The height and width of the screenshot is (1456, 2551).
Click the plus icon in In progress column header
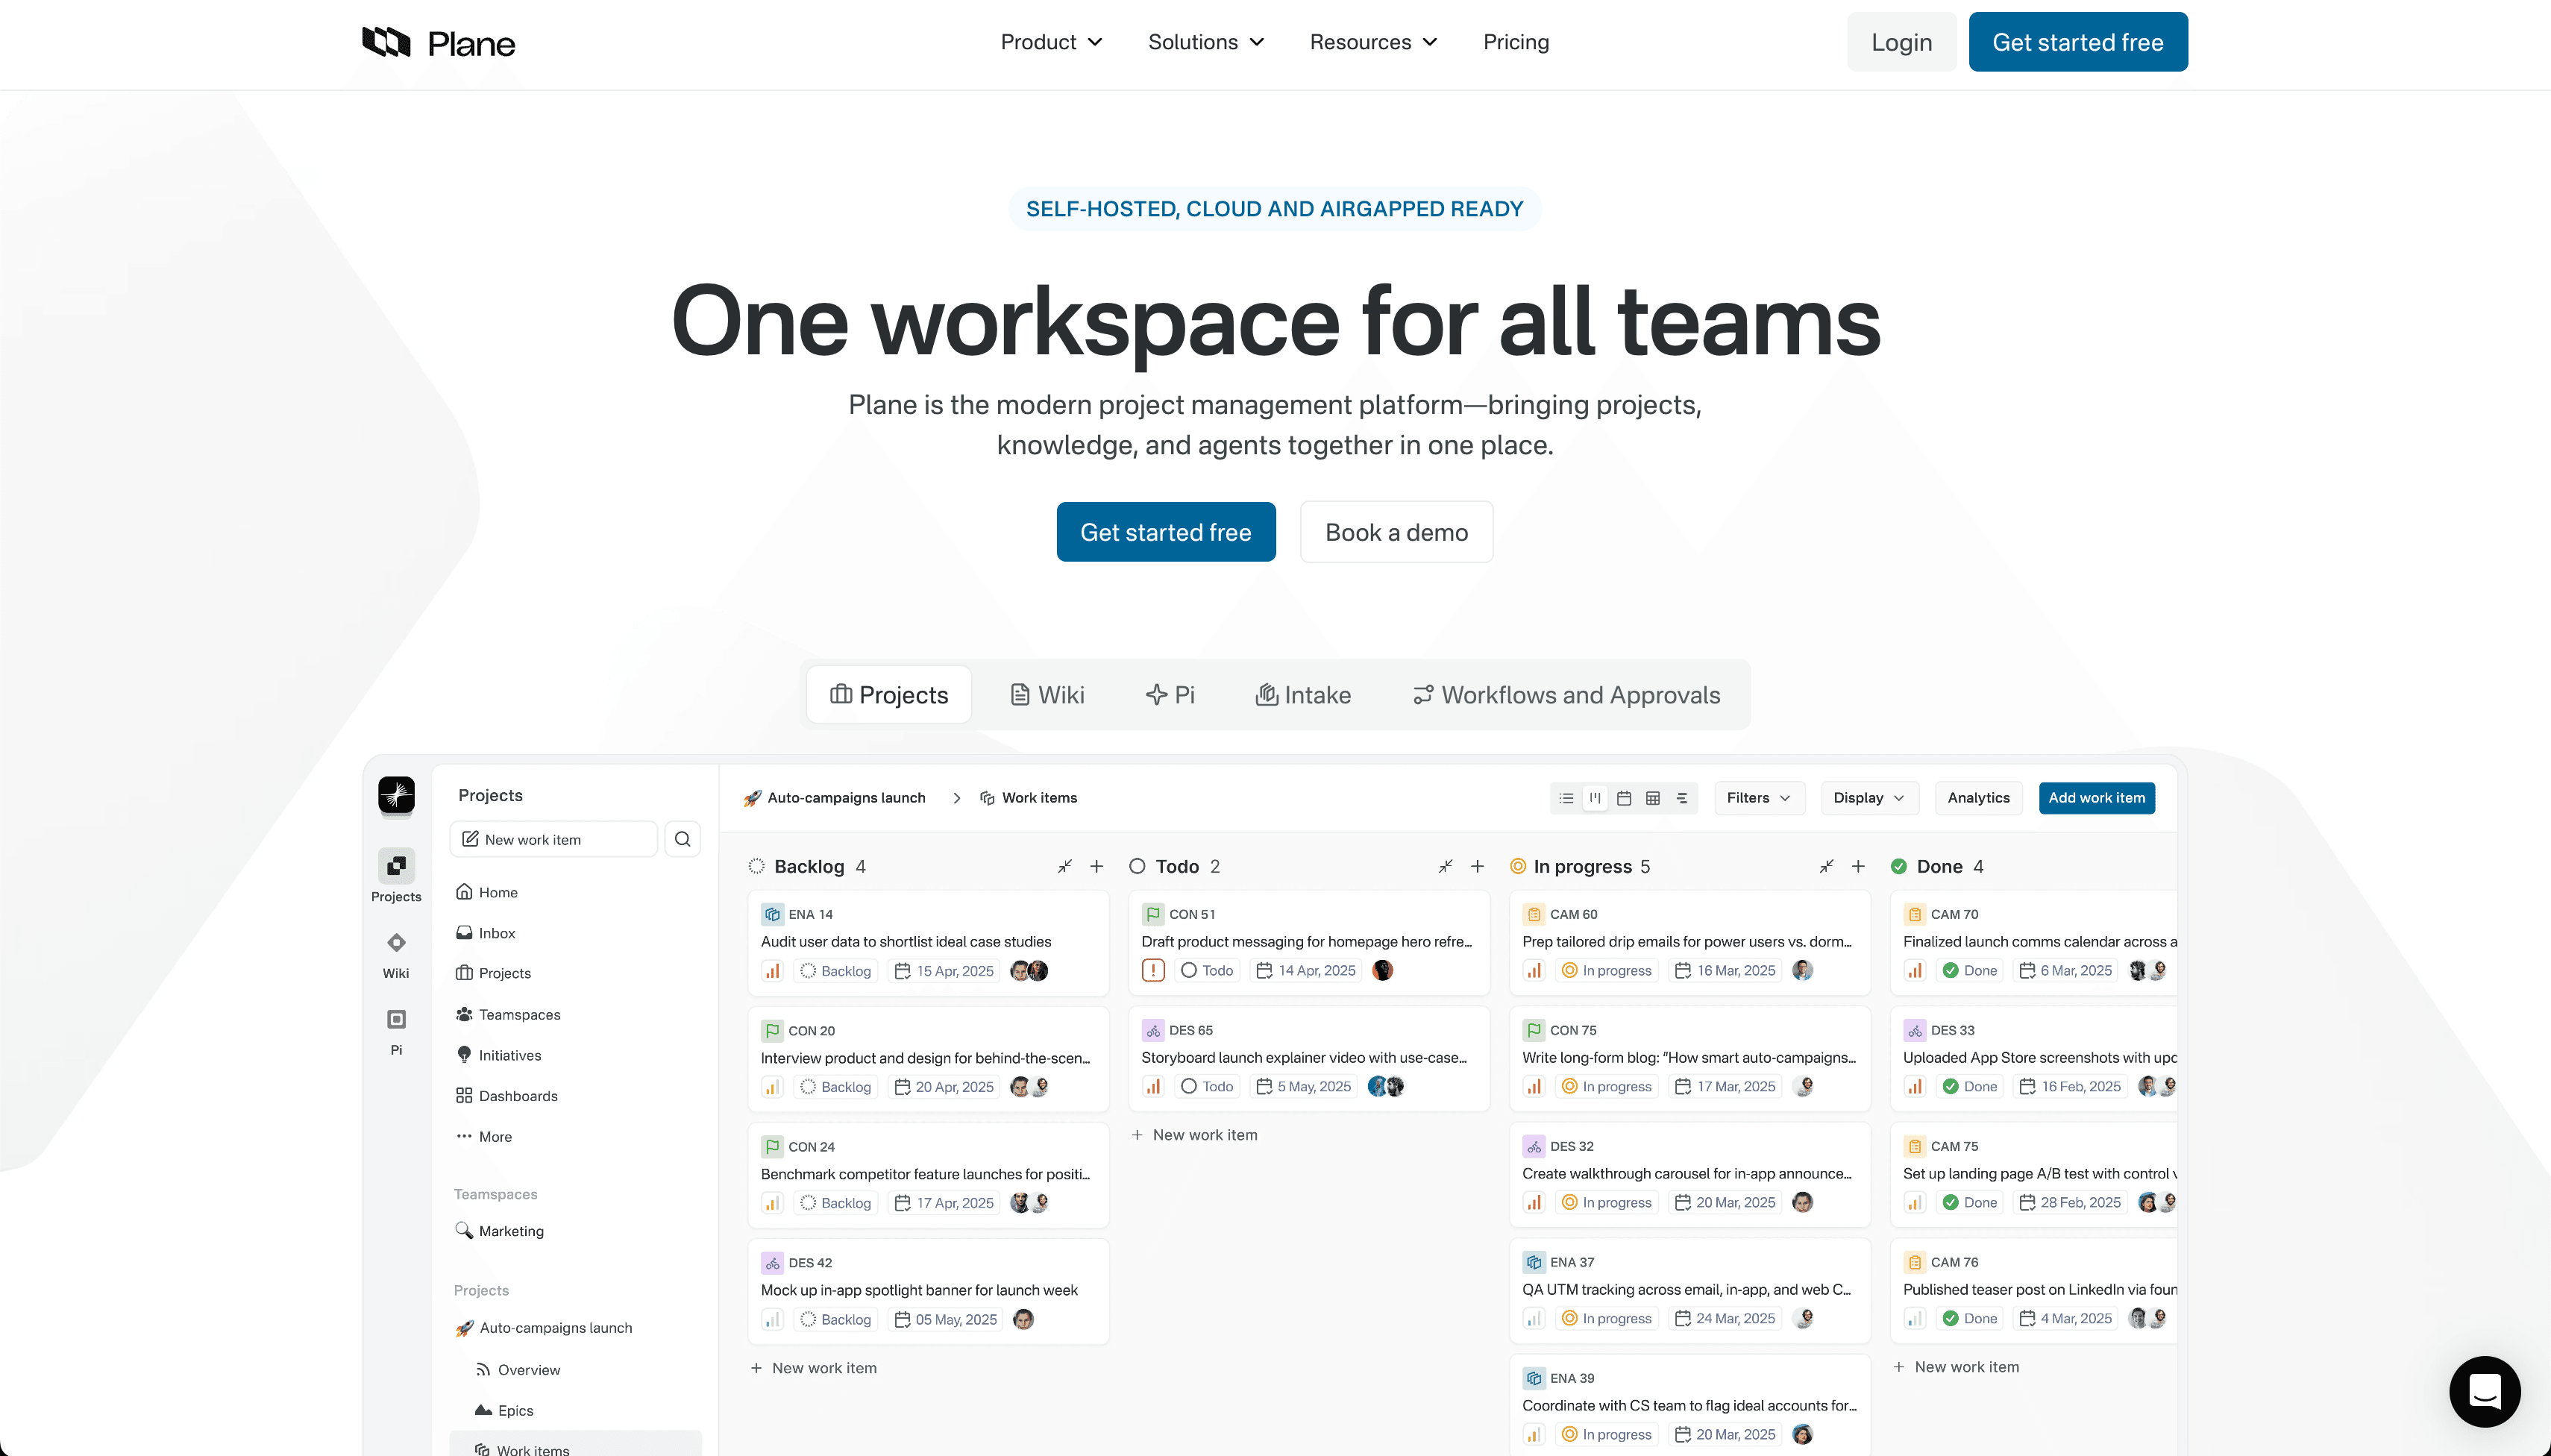[1858, 866]
